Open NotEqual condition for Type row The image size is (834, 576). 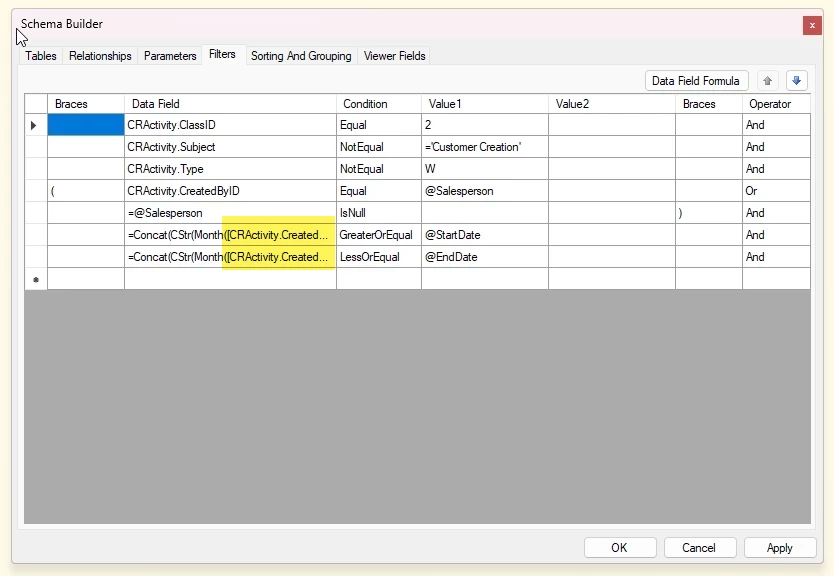click(379, 169)
